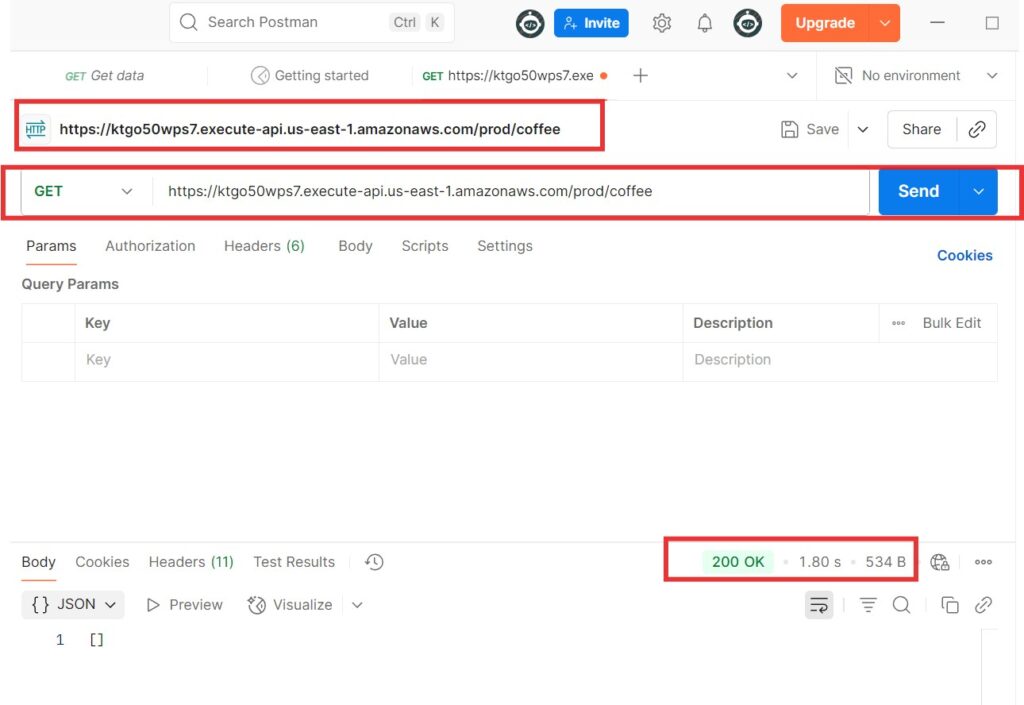Open the Cookies link
This screenshot has height=705, width=1024.
coord(965,256)
